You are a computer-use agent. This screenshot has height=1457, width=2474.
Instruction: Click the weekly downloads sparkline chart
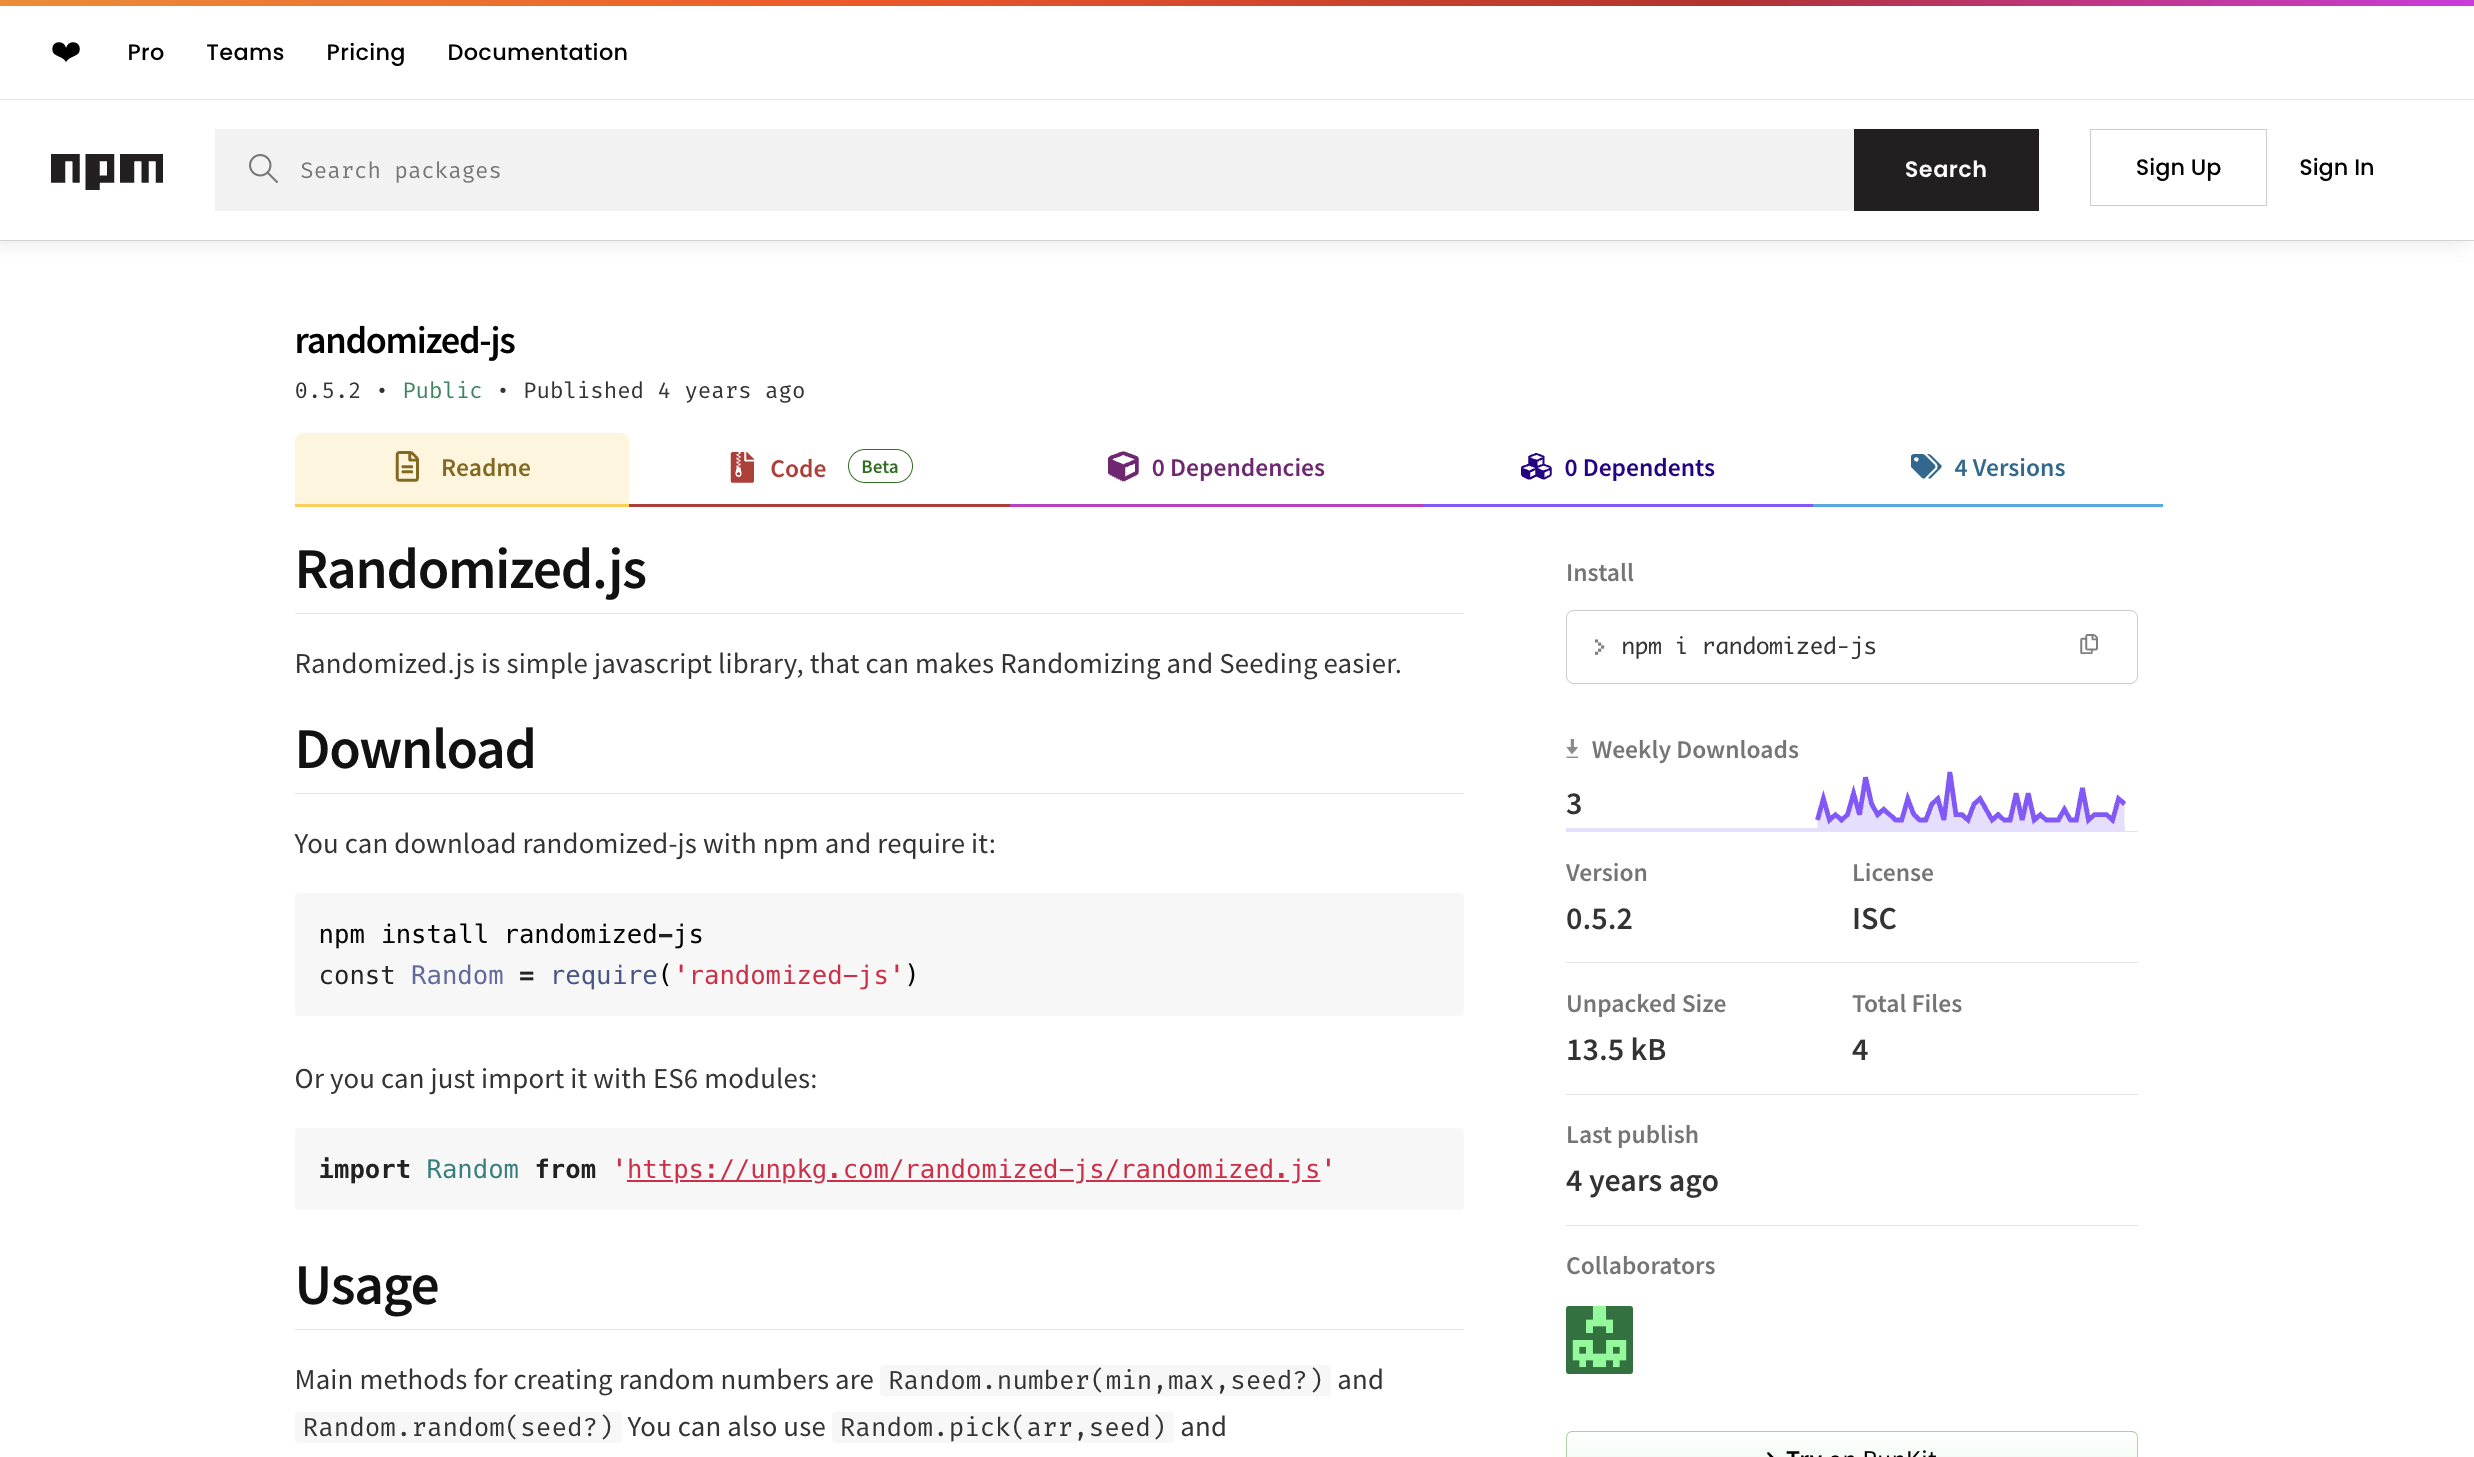tap(1970, 800)
